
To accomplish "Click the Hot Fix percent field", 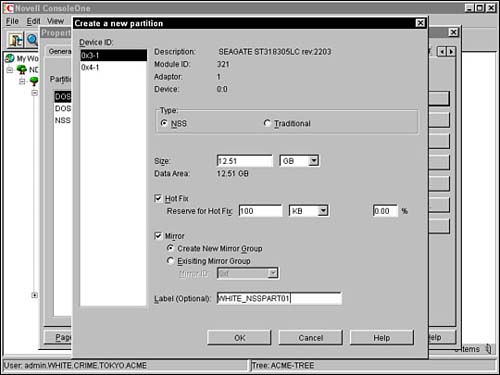I will coord(385,211).
